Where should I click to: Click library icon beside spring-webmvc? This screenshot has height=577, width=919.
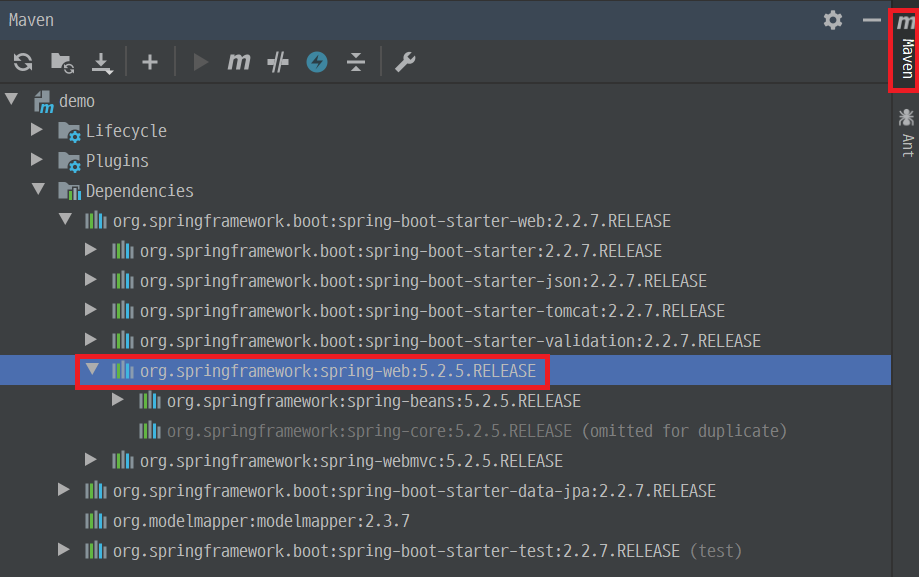[122, 460]
